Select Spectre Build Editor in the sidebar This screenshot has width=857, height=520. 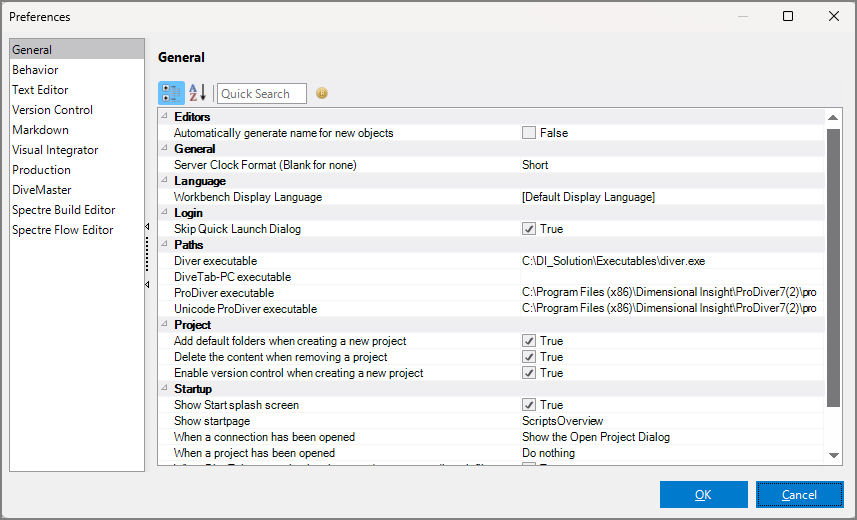click(x=63, y=210)
